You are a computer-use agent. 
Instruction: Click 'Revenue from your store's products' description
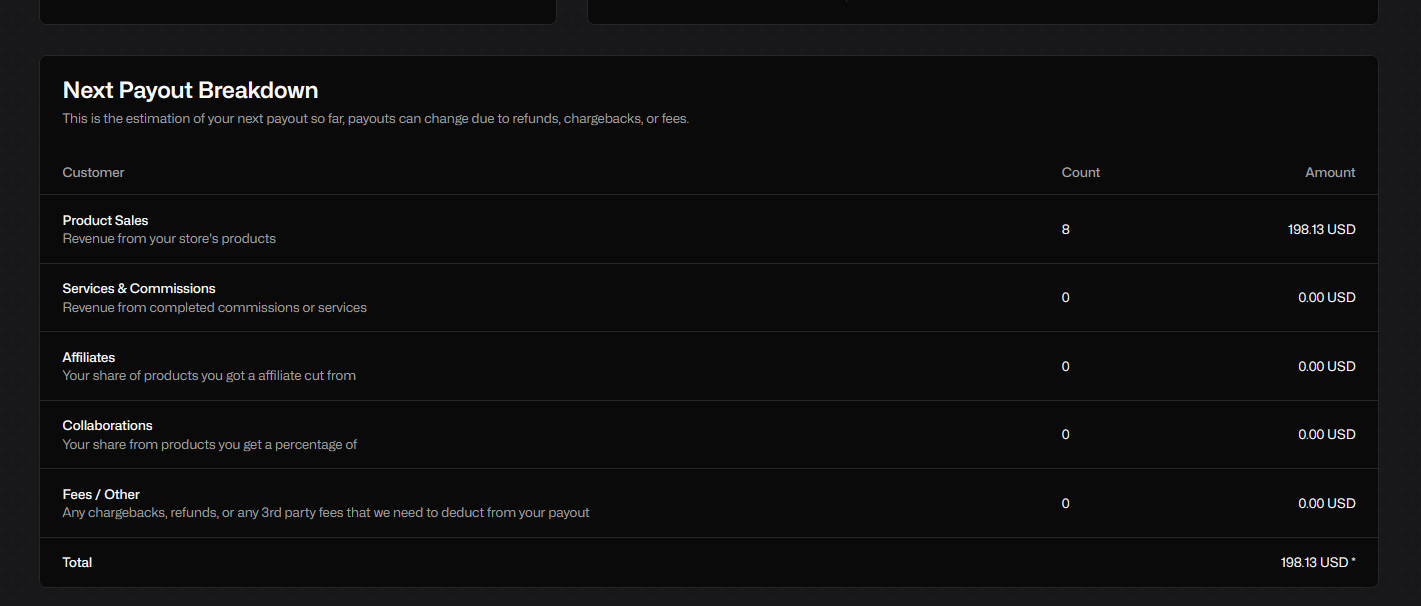pos(169,238)
